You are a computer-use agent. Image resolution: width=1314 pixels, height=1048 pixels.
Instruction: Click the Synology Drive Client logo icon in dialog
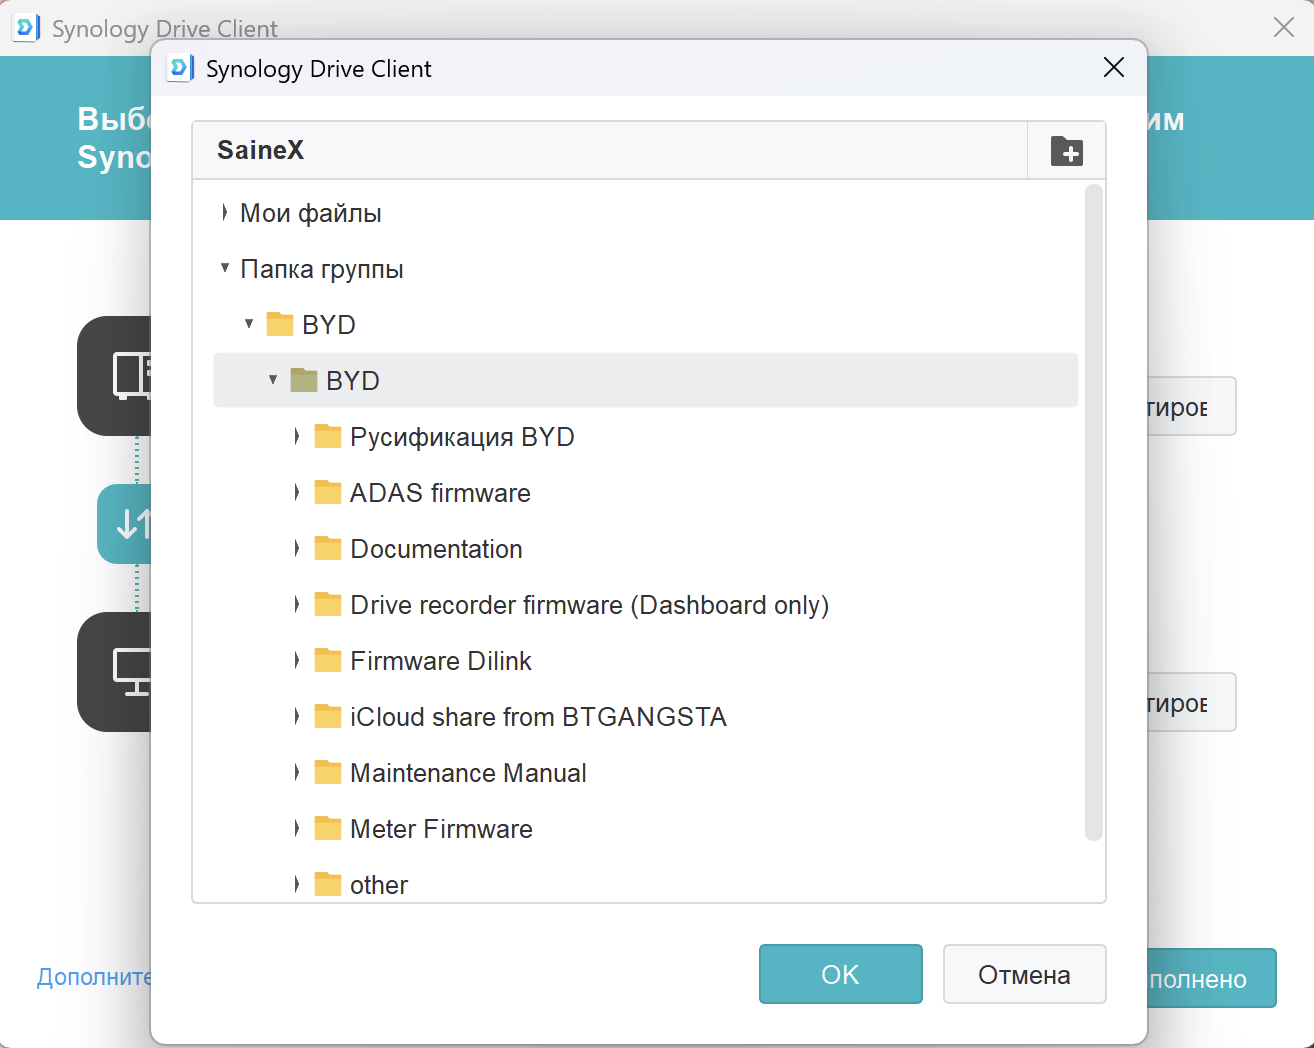[x=180, y=68]
